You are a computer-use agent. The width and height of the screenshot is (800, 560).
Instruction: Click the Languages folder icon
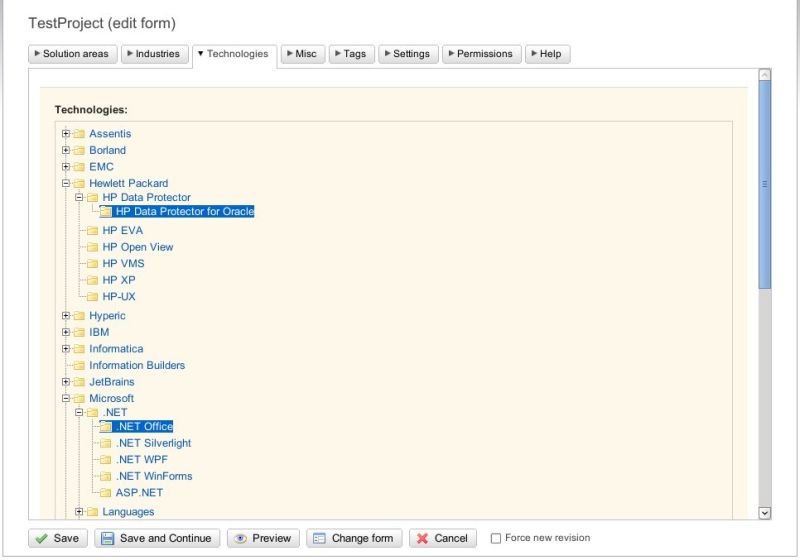coord(92,512)
